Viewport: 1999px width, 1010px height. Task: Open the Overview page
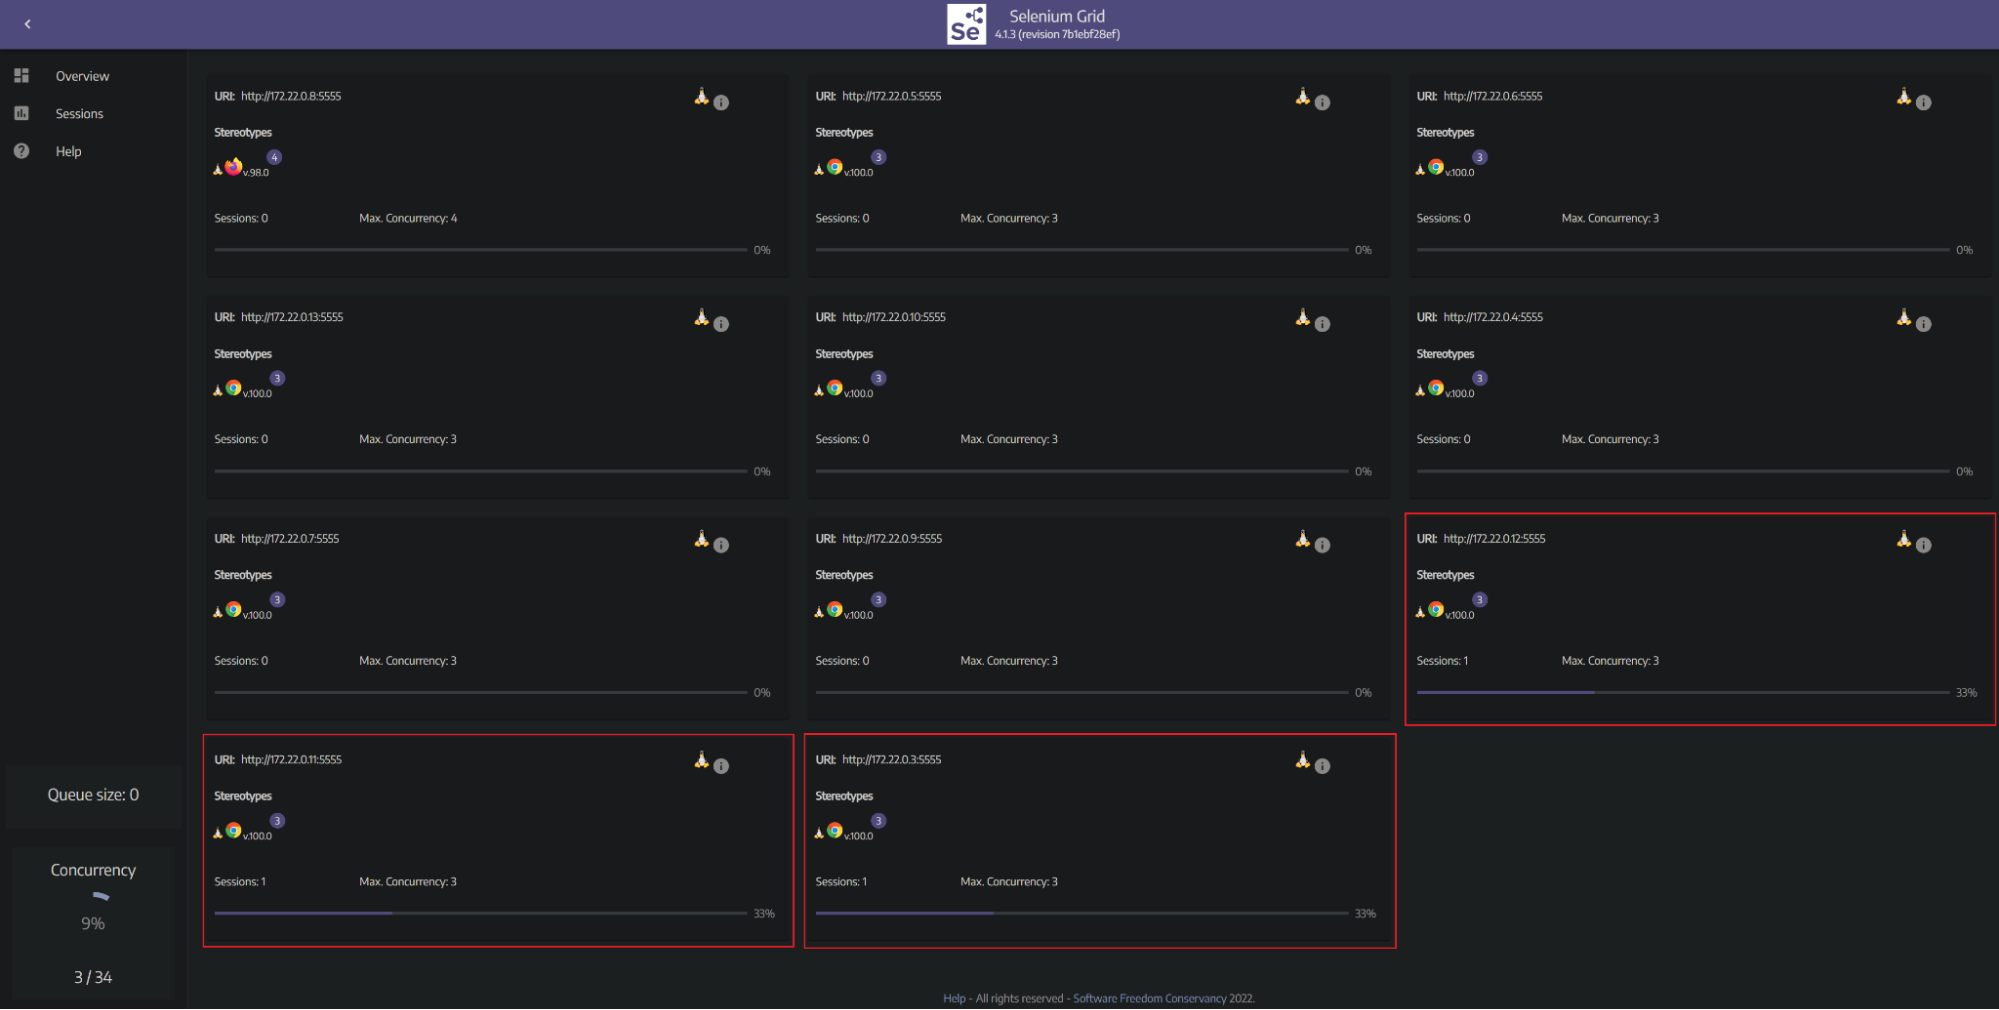(x=82, y=76)
